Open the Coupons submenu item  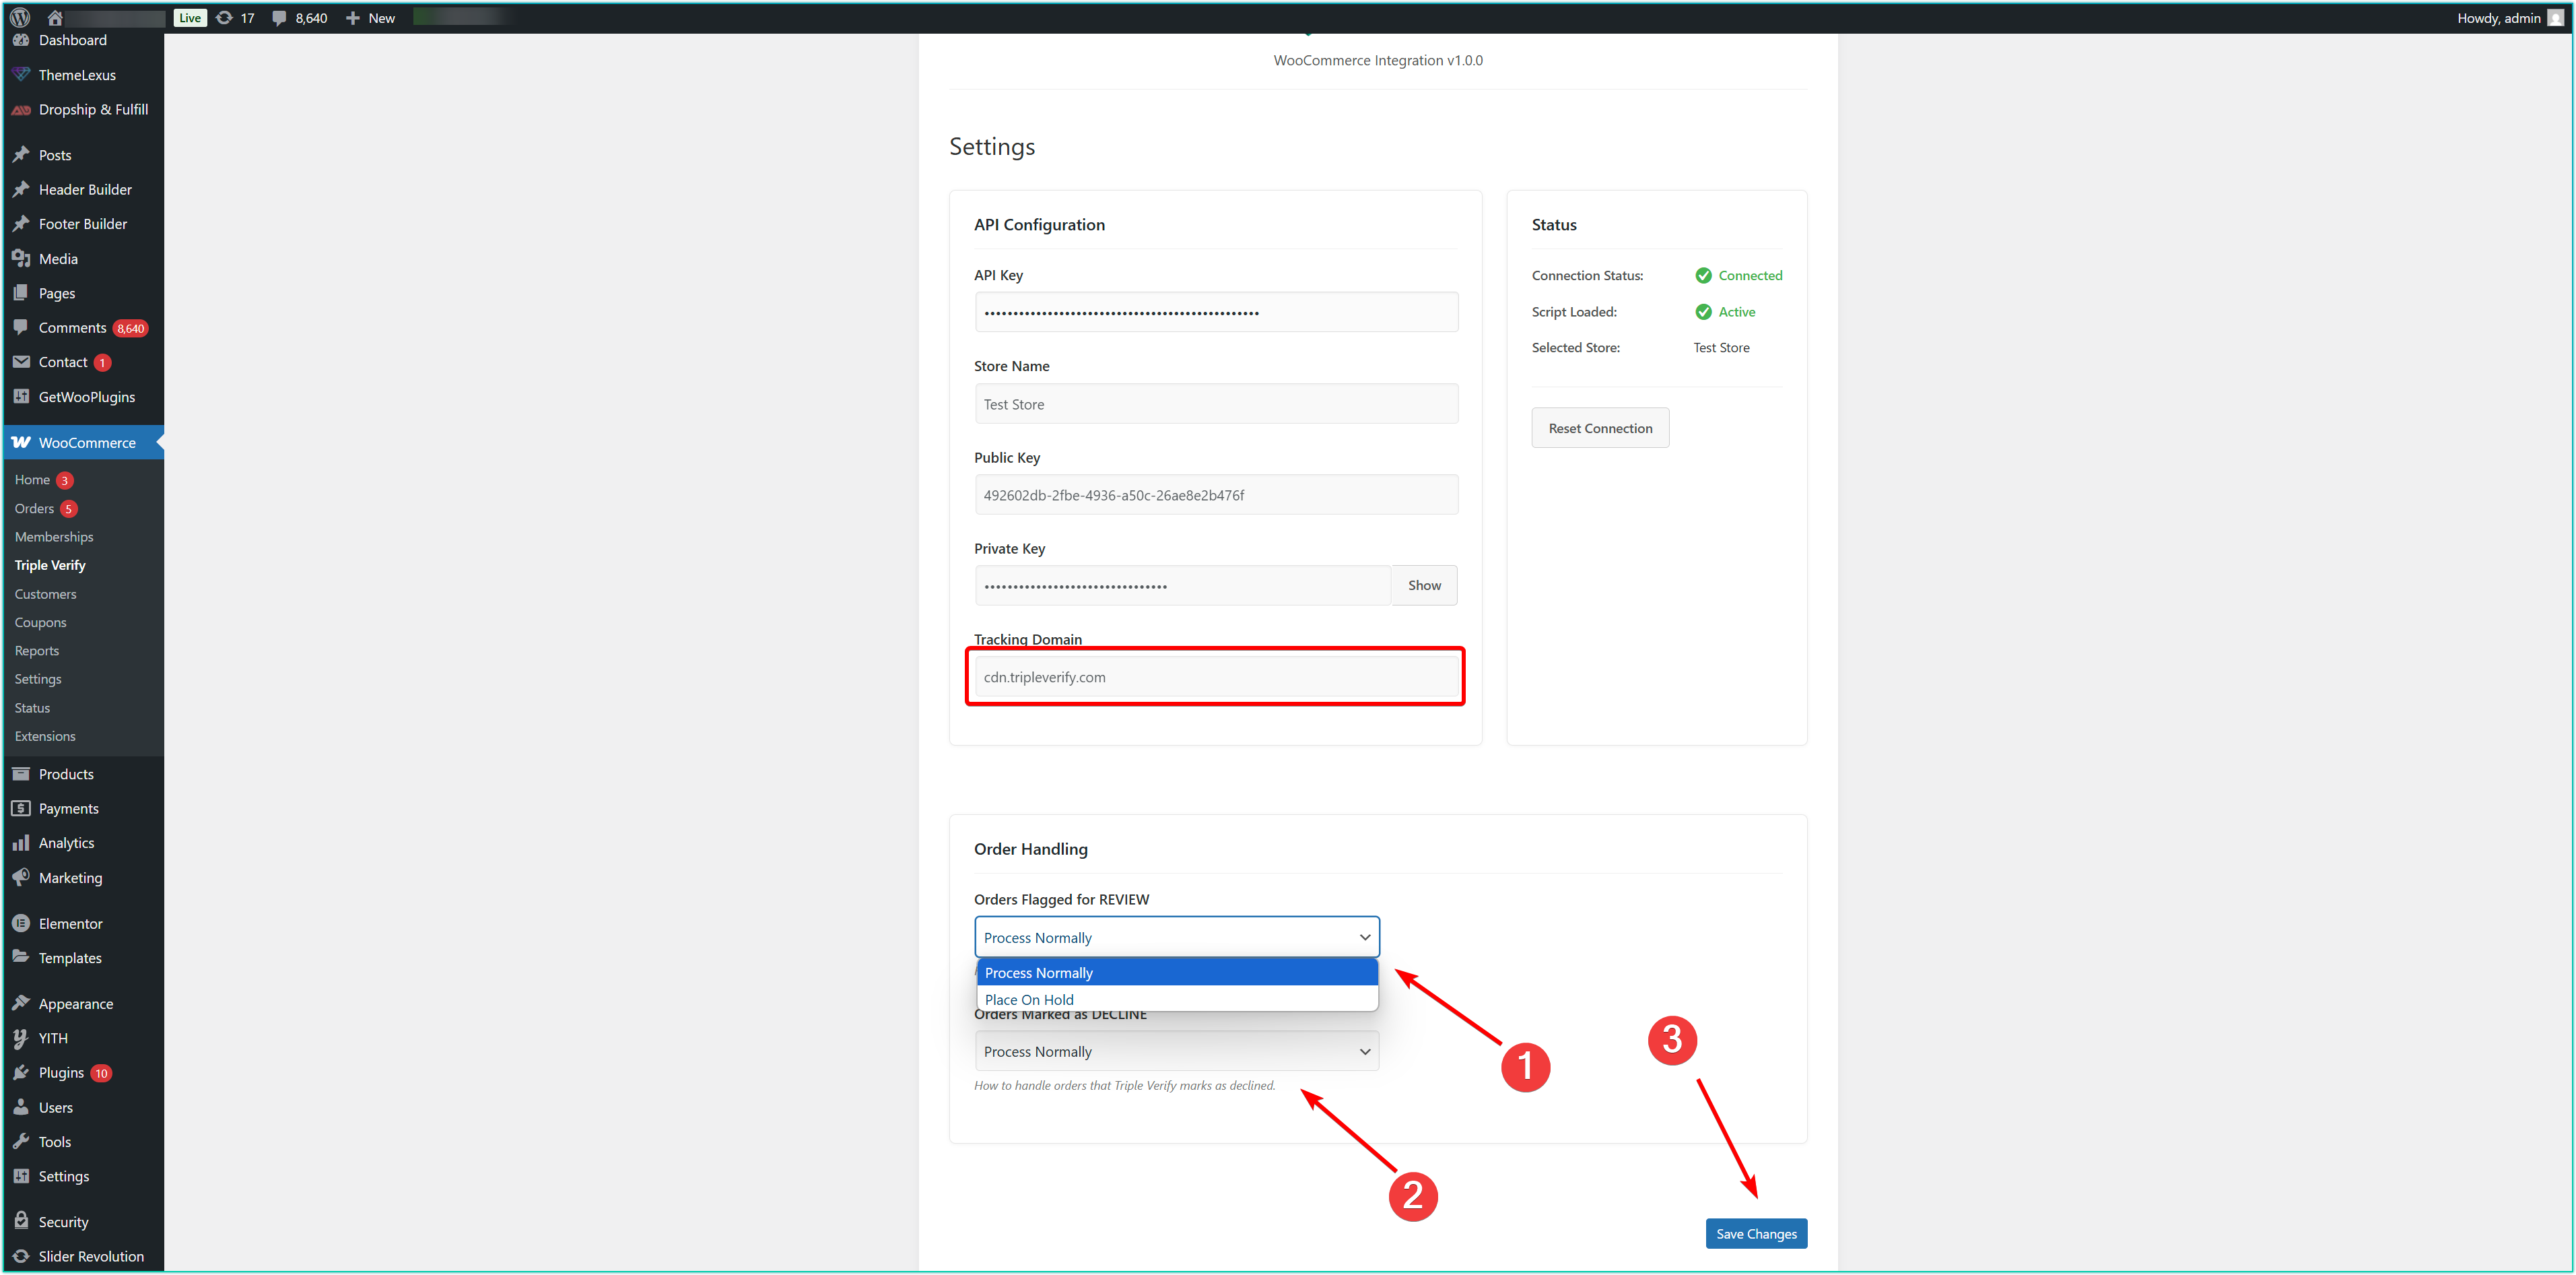40,622
